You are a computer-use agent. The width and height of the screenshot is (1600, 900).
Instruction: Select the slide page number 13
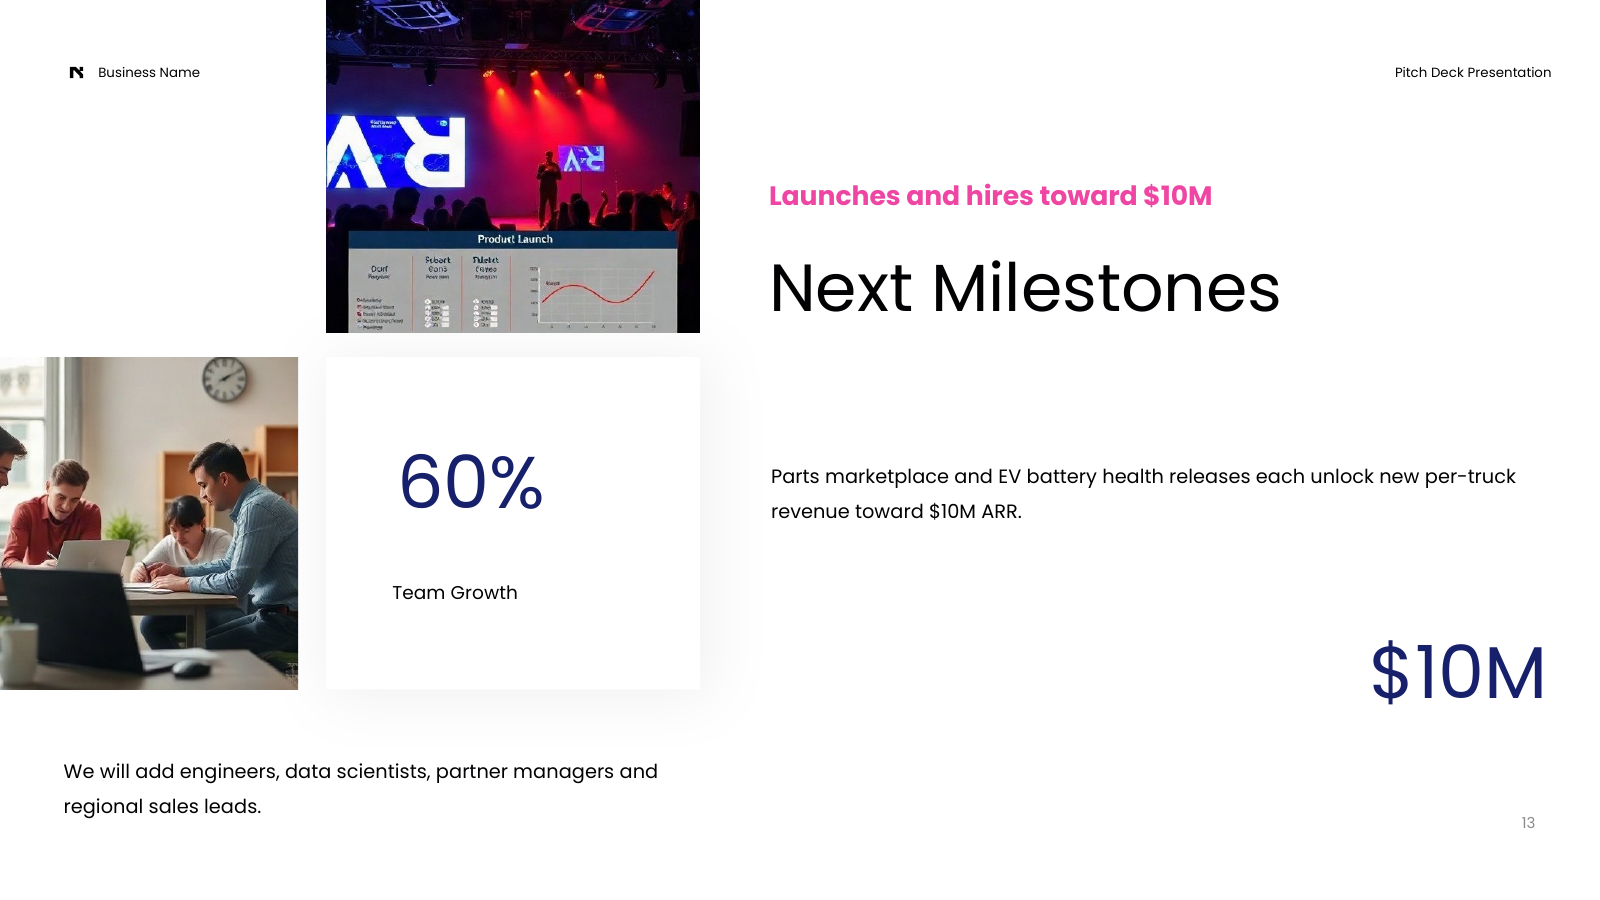point(1528,823)
